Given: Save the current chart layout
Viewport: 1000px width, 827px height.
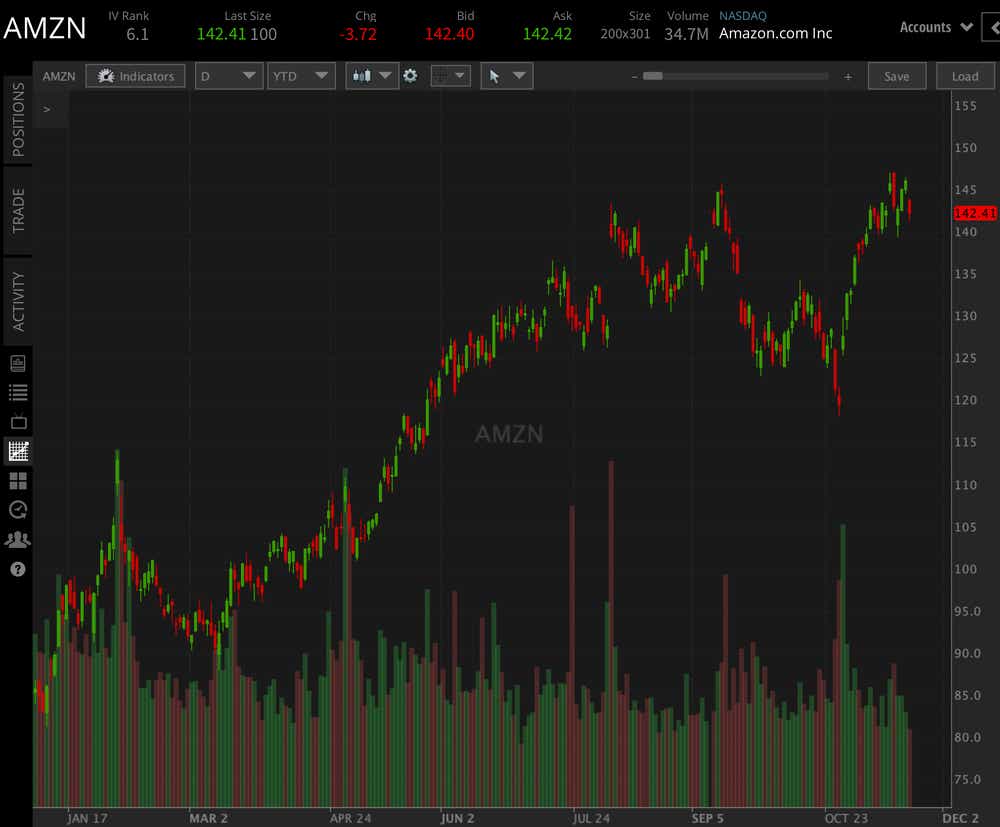Looking at the screenshot, I should 896,75.
